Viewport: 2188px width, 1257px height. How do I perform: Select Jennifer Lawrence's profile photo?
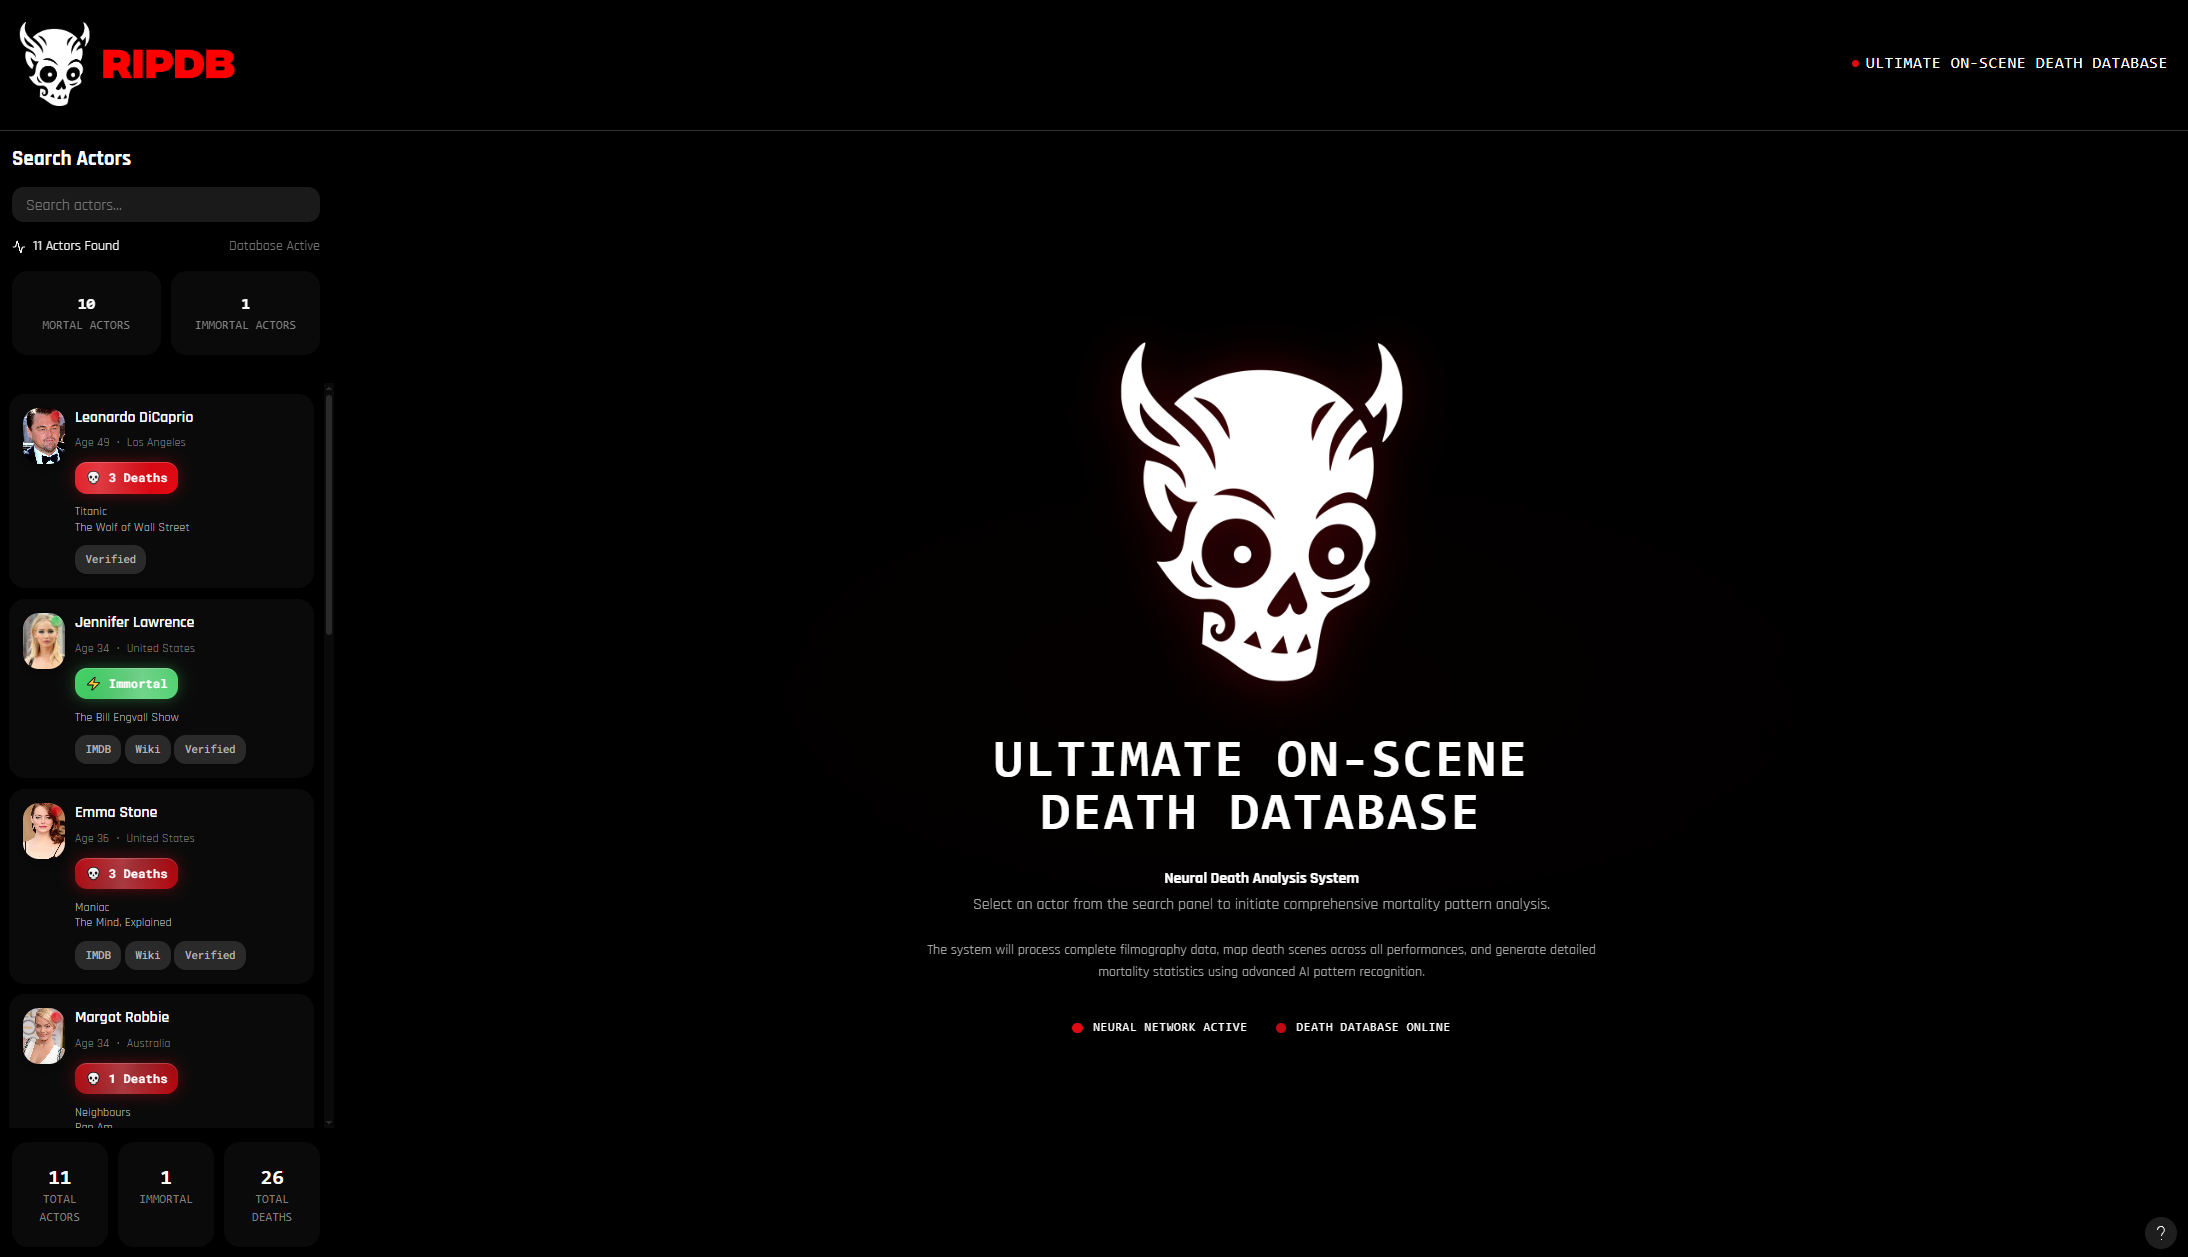(x=44, y=641)
